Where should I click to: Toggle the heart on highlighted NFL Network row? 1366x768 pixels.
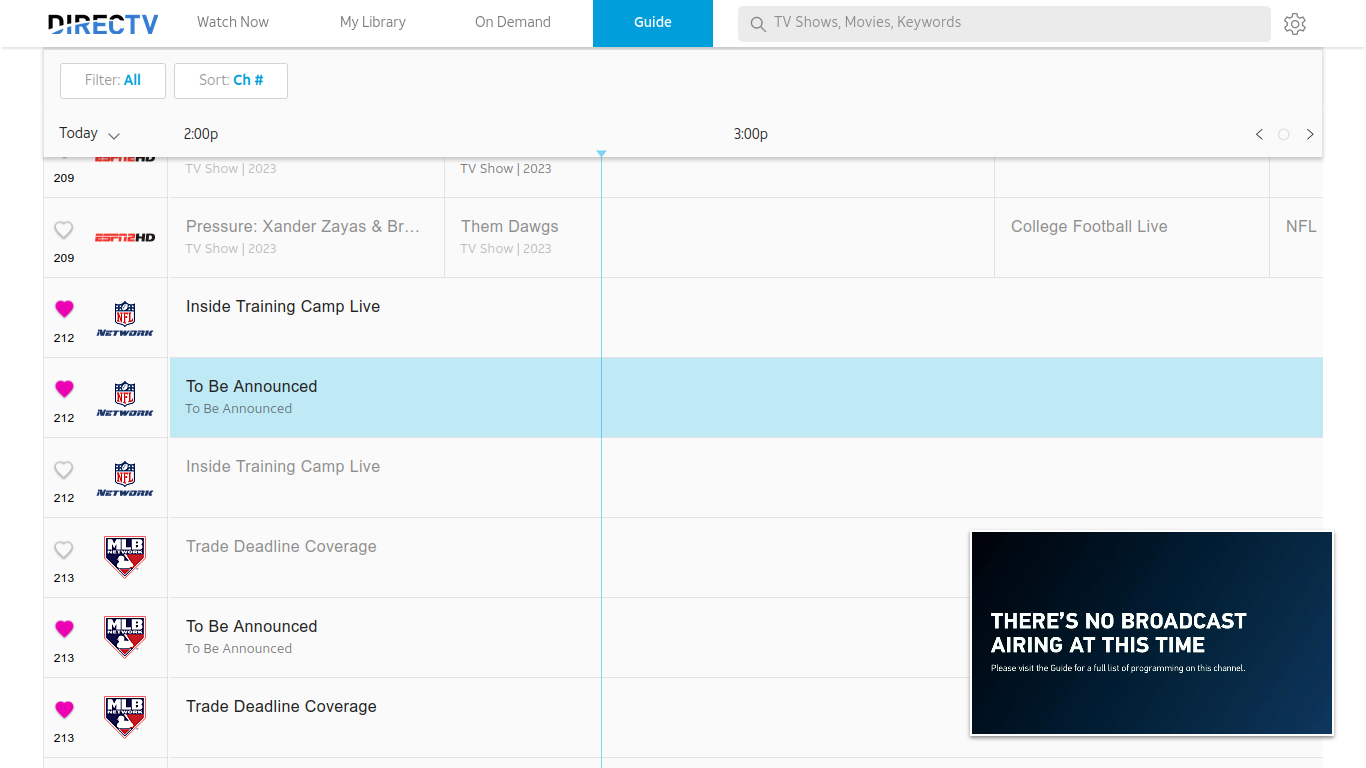pyautogui.click(x=64, y=389)
